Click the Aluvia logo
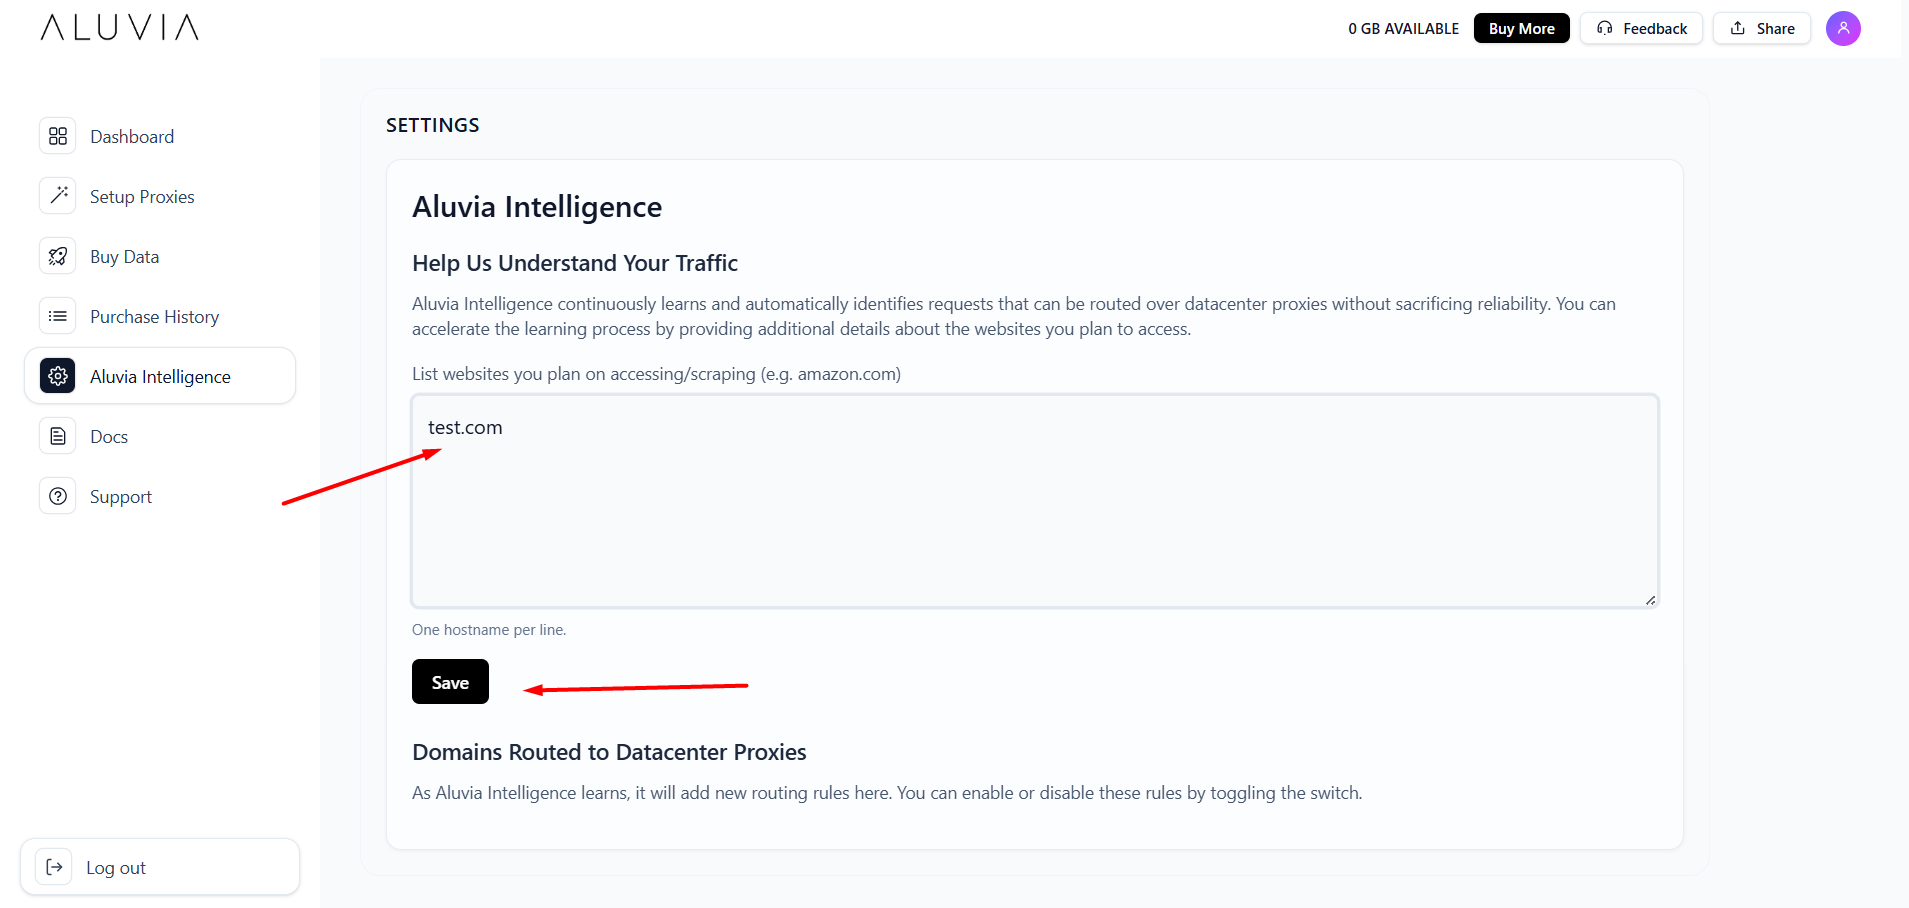The image size is (1909, 908). [x=120, y=28]
